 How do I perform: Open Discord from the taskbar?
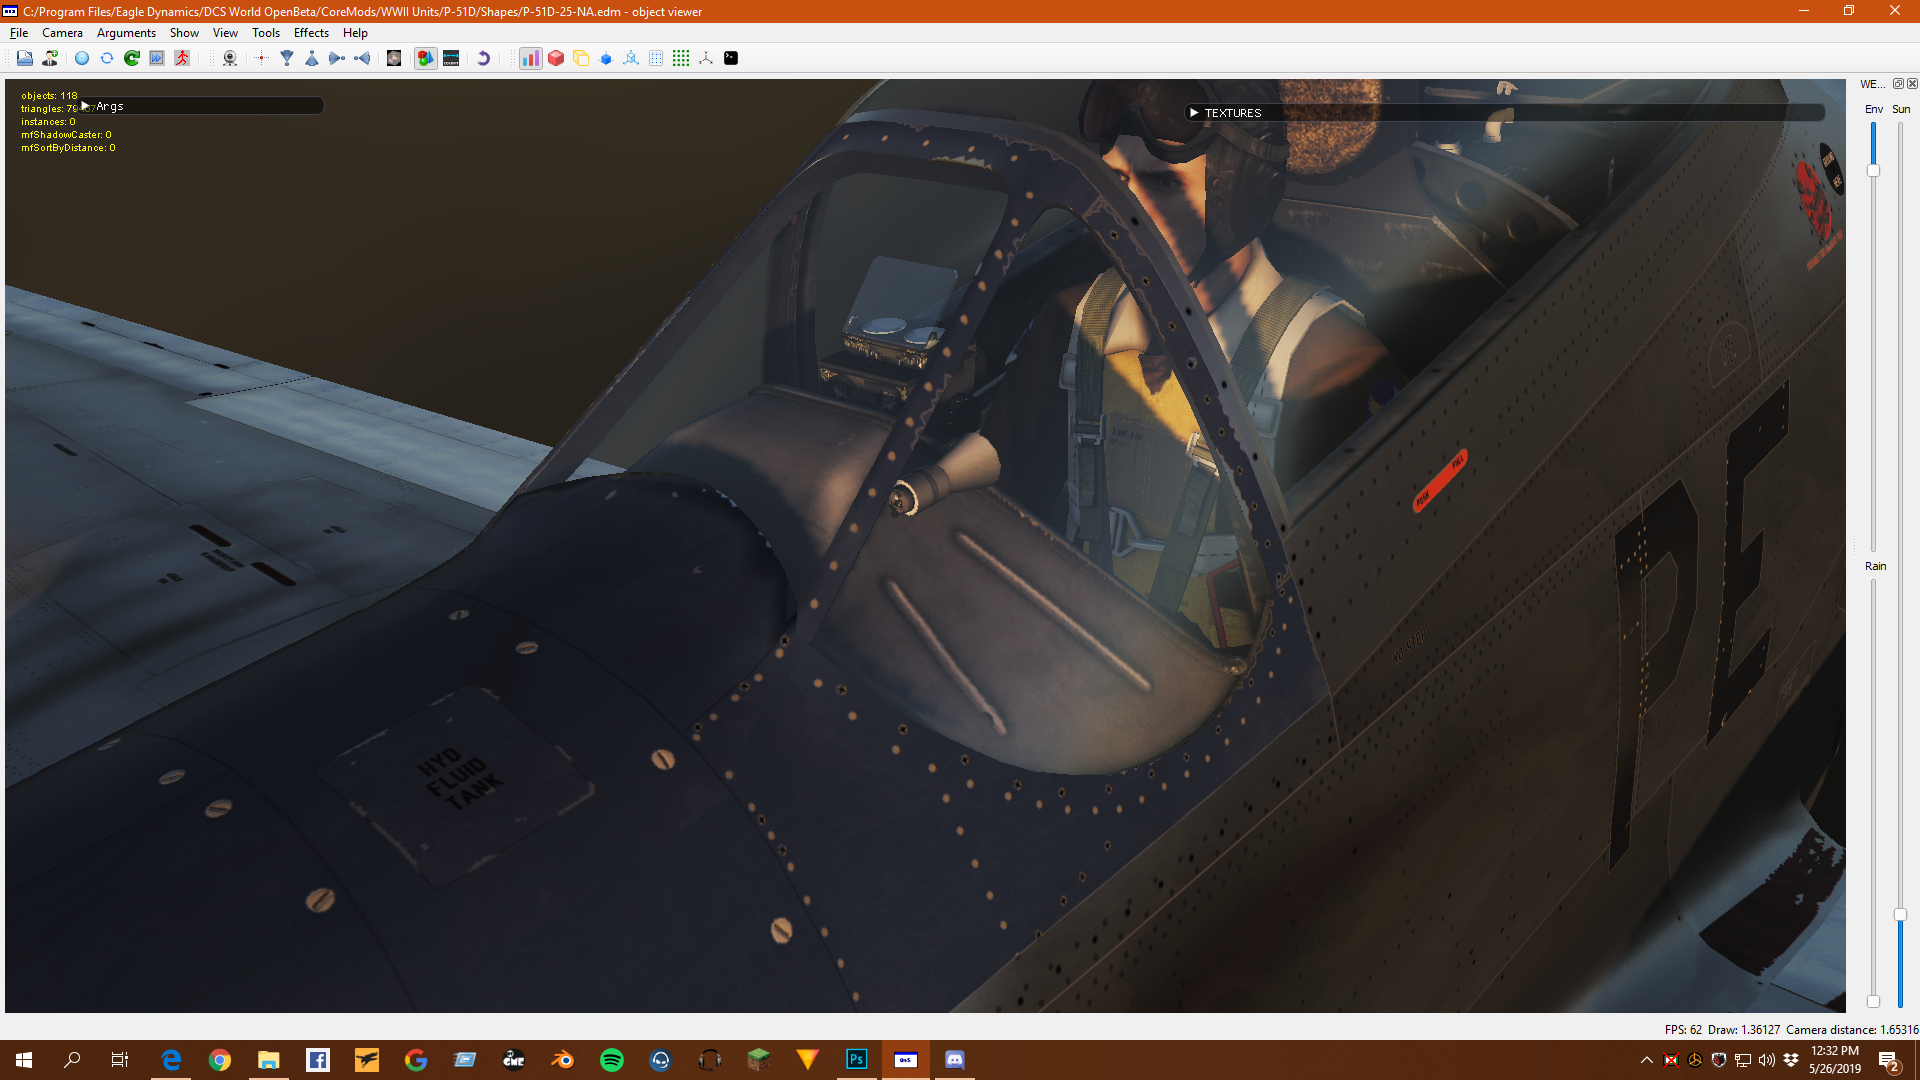955,1060
